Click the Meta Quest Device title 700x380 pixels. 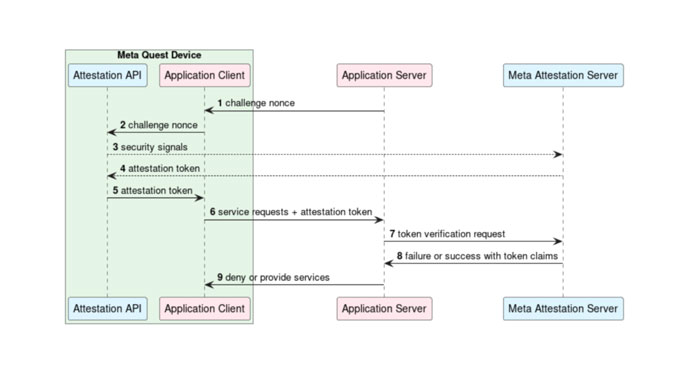tap(159, 55)
